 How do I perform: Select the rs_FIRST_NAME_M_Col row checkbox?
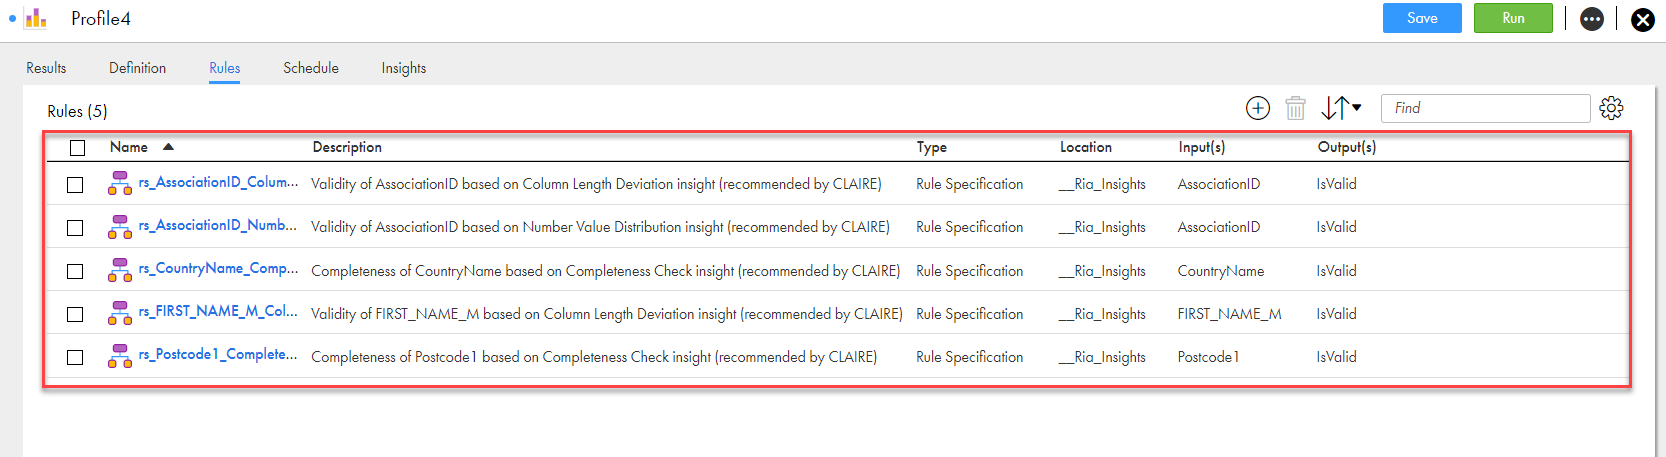(75, 314)
